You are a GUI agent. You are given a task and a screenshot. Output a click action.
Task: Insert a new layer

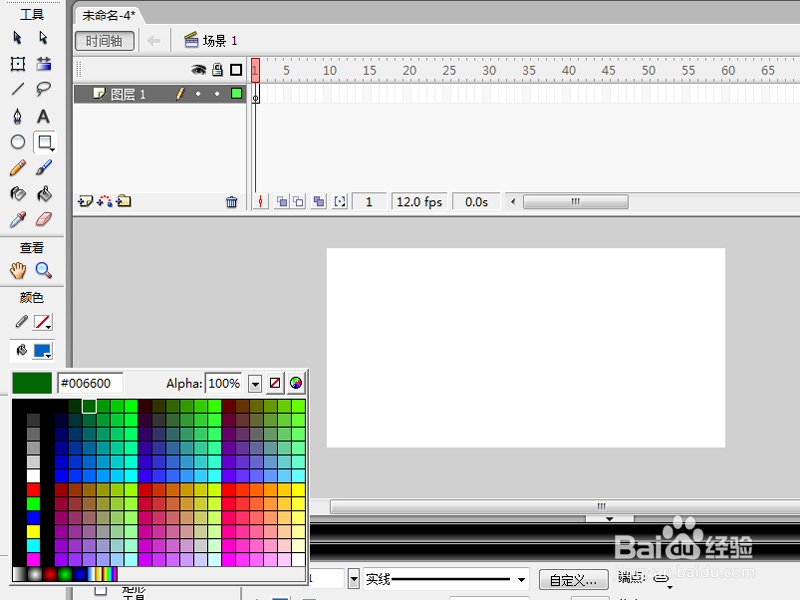(85, 202)
